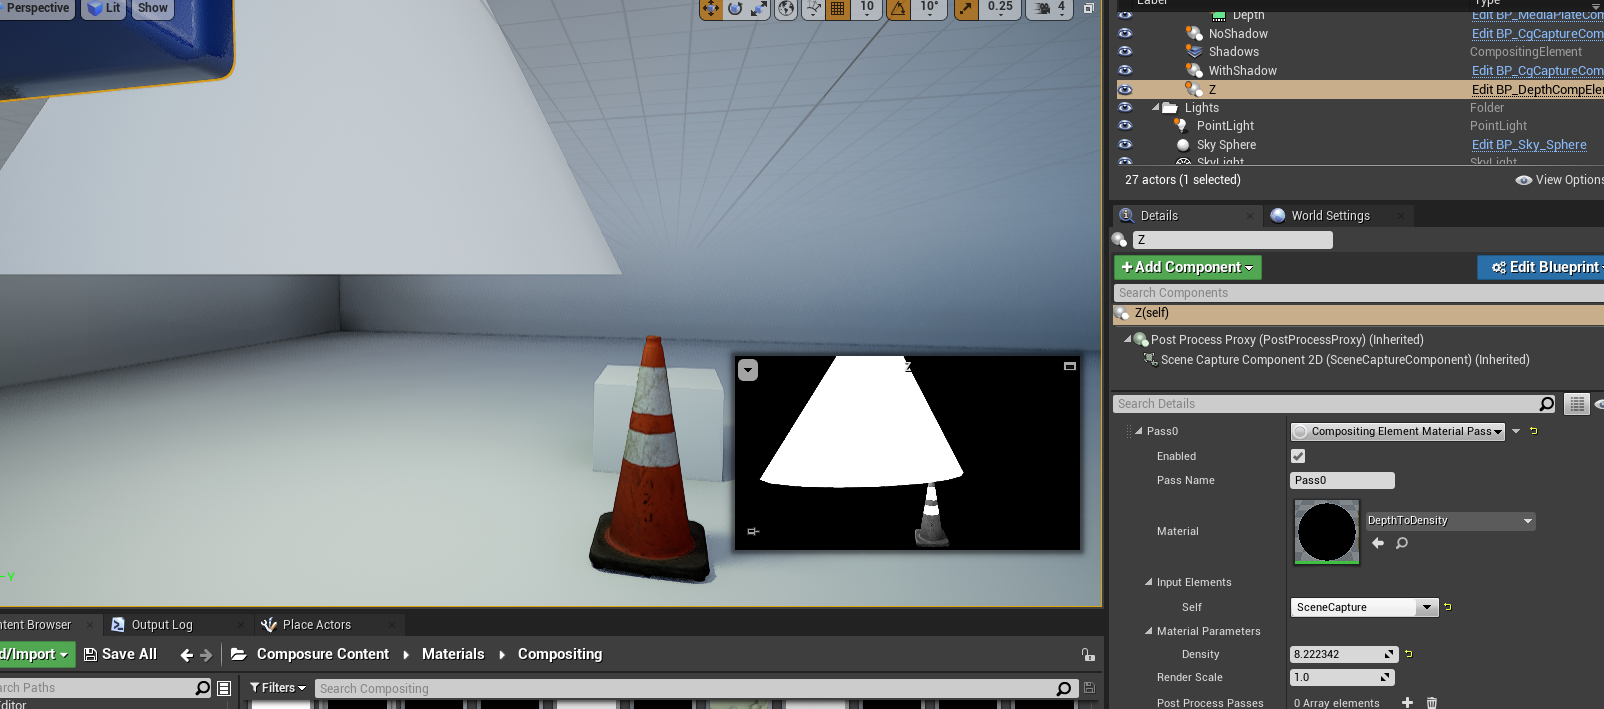
Task: Open the Show flags menu
Action: click(x=153, y=8)
